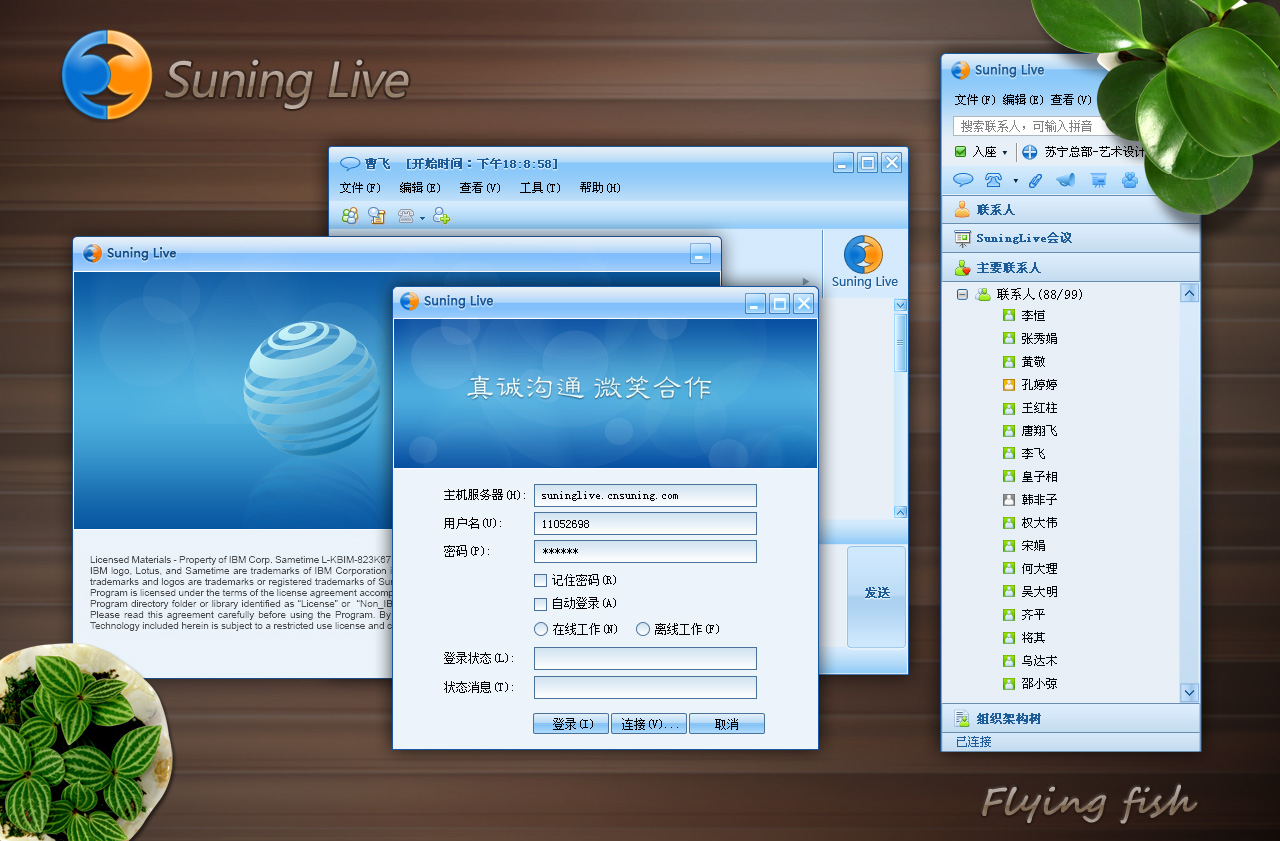1280x841 pixels.
Task: Select contact 张秀娟
Action: pyautogui.click(x=1039, y=339)
